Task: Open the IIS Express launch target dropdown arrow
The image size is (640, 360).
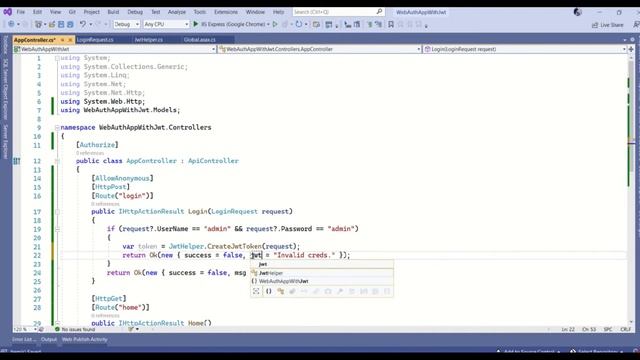Action: tap(268, 24)
